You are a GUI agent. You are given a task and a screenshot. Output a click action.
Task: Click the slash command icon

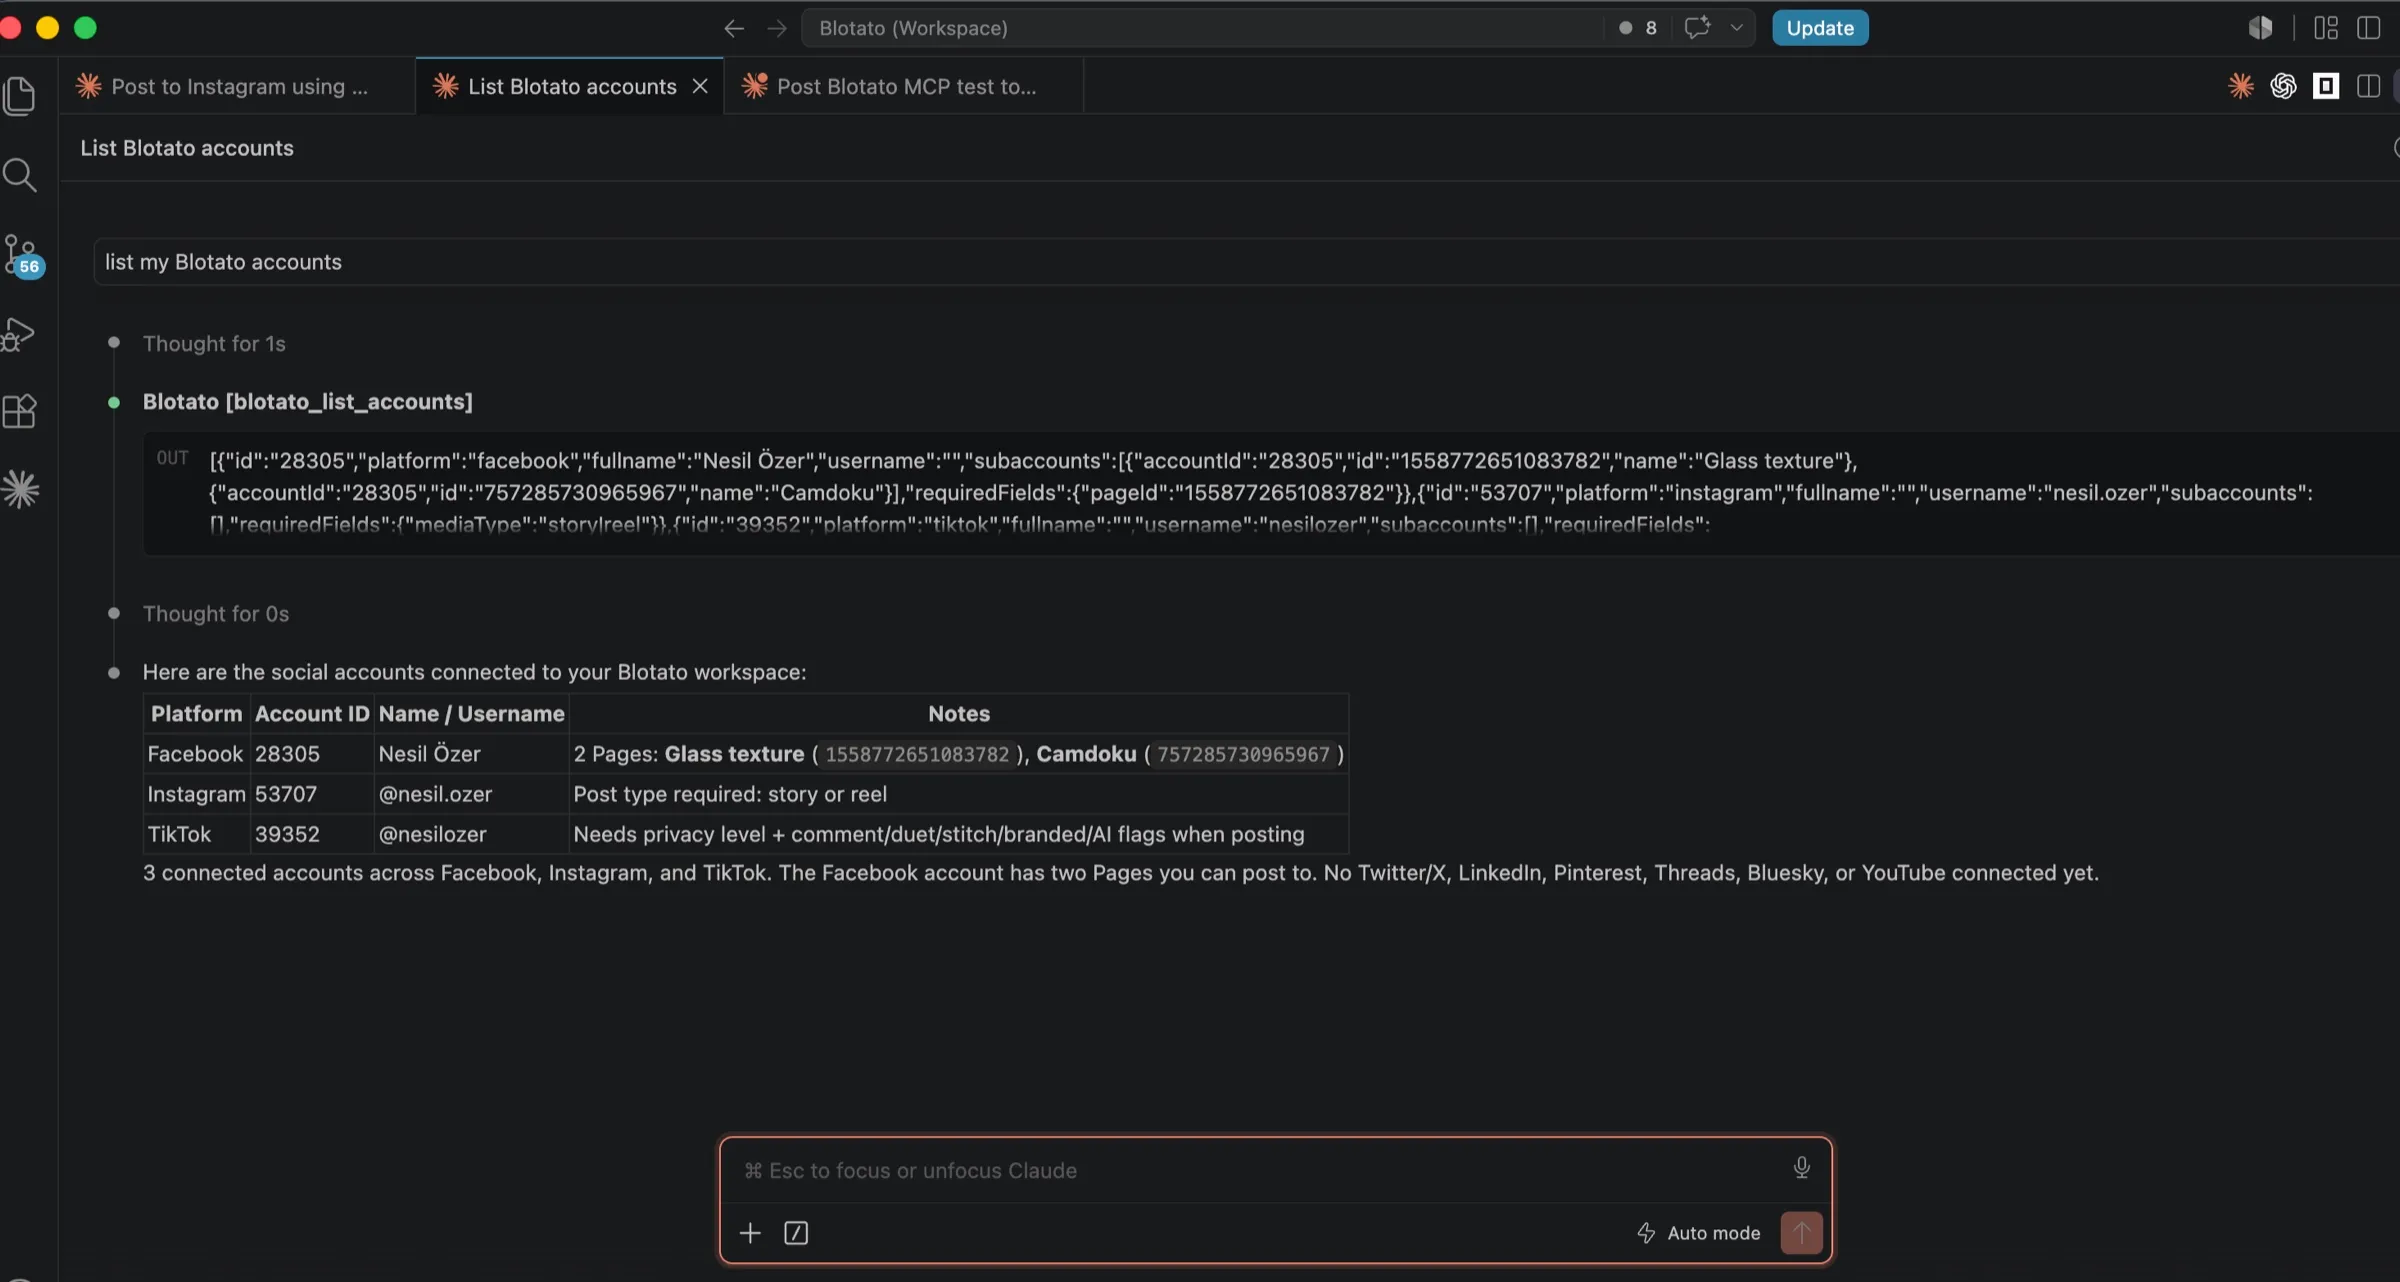pyautogui.click(x=796, y=1233)
